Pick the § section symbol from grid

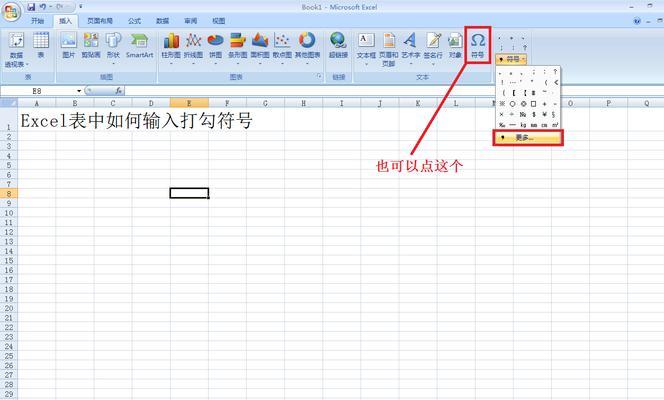[x=553, y=114]
